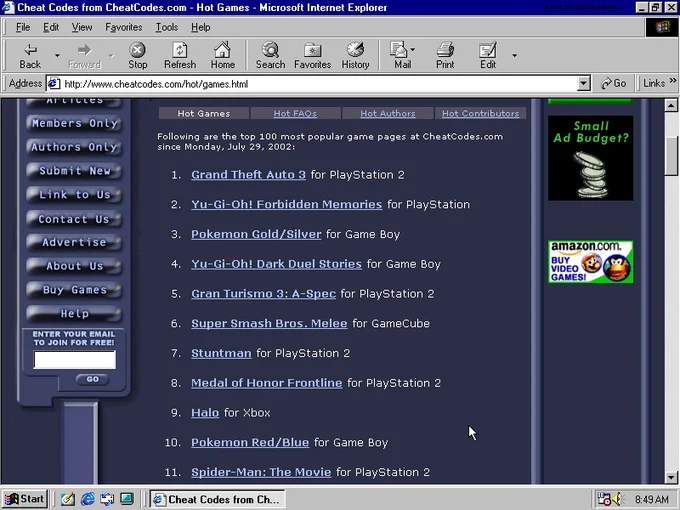Select the Hot Games tab
Viewport: 680px width, 510px height.
[204, 113]
